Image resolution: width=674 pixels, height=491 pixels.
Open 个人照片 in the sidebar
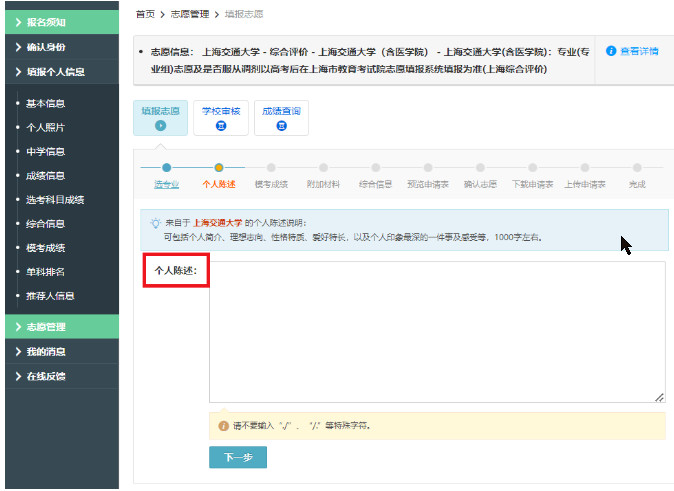[x=46, y=128]
